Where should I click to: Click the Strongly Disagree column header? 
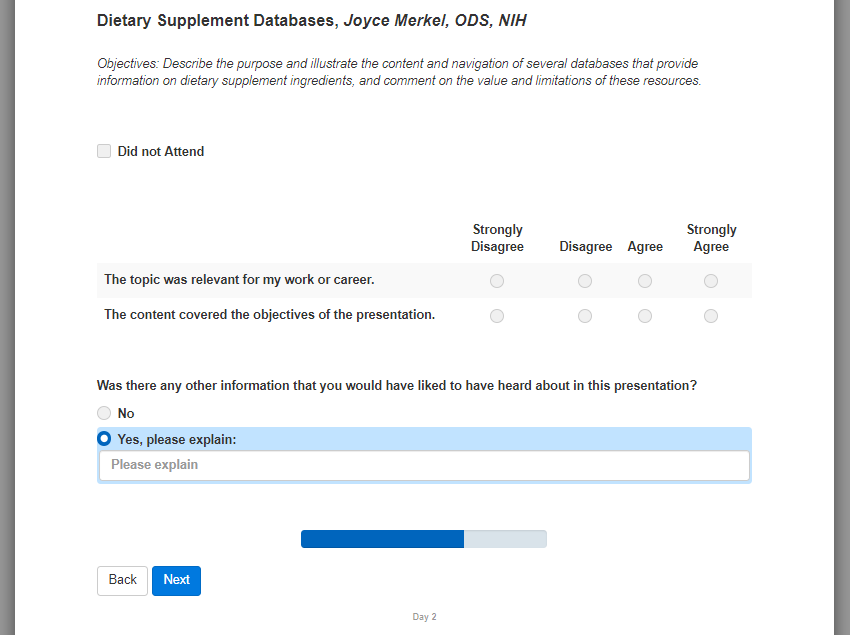pyautogui.click(x=497, y=238)
